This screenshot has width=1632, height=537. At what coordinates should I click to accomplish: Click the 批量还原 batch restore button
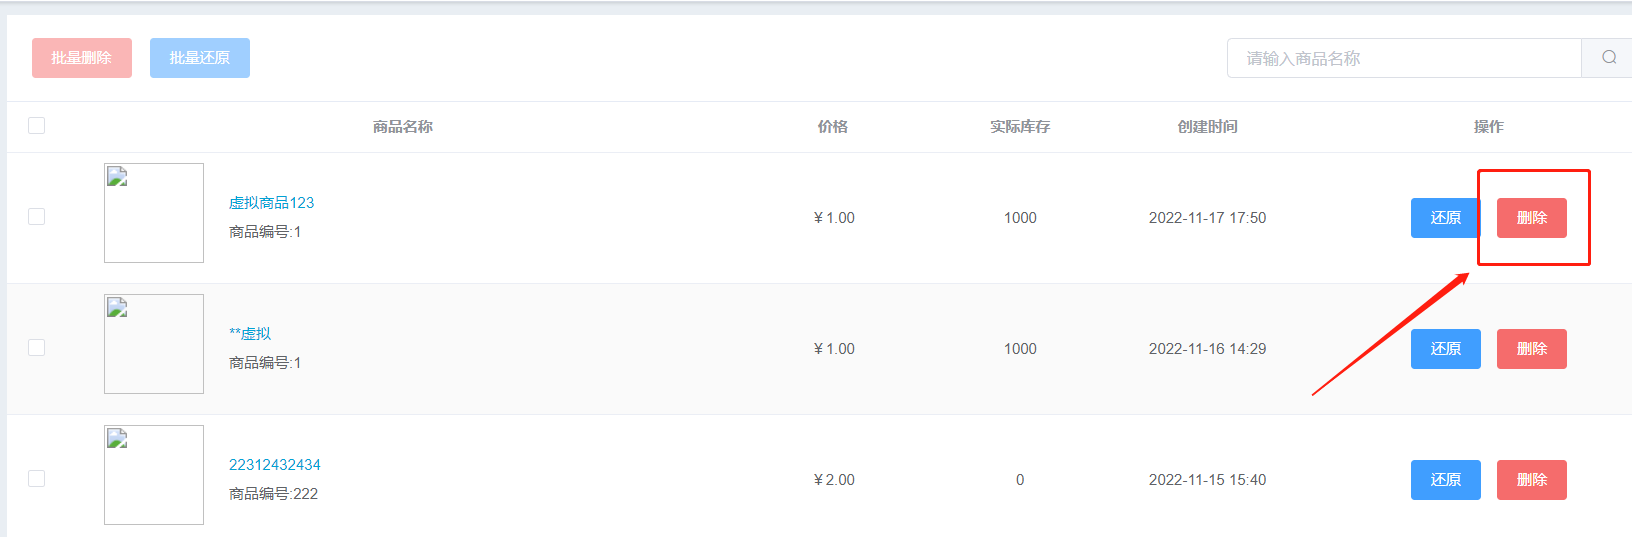pyautogui.click(x=200, y=58)
